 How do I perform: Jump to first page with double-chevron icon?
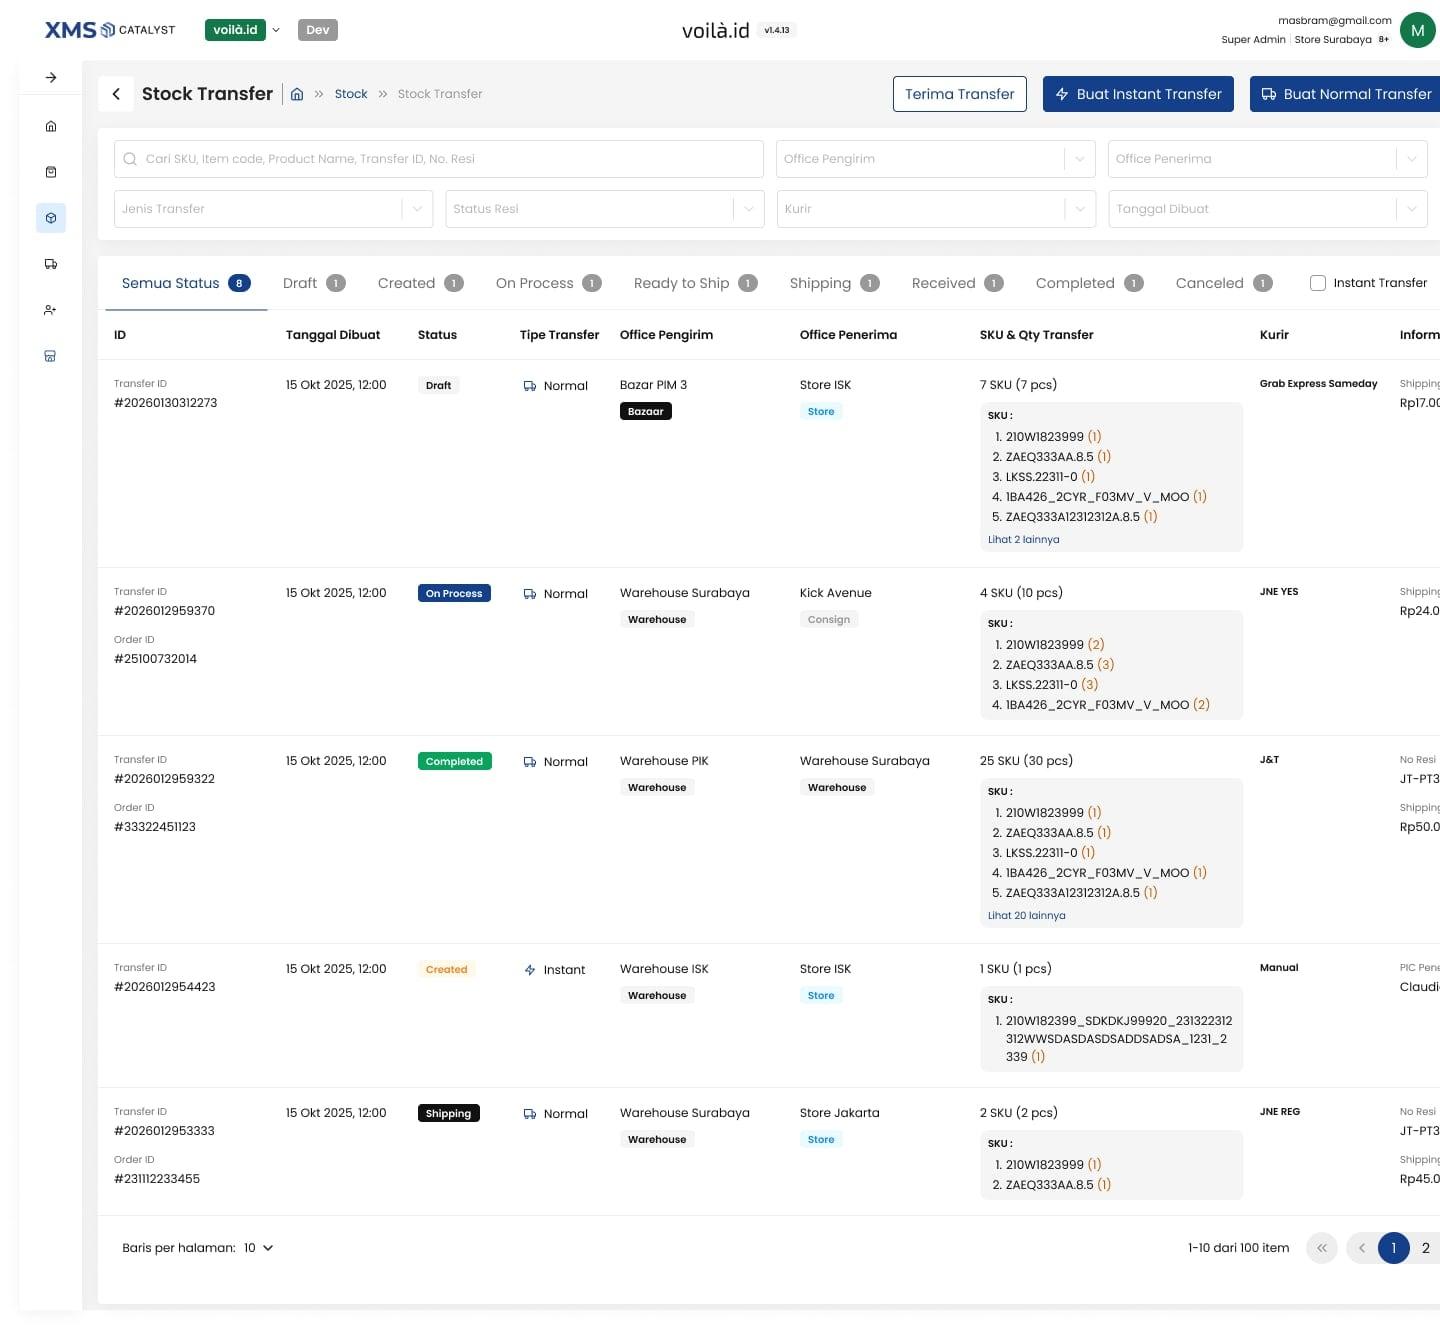[x=1322, y=1248]
